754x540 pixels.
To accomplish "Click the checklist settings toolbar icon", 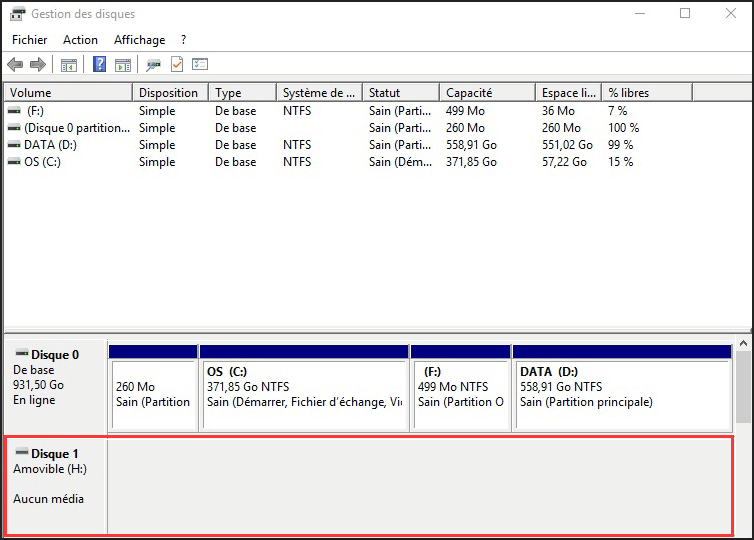I will pos(200,65).
